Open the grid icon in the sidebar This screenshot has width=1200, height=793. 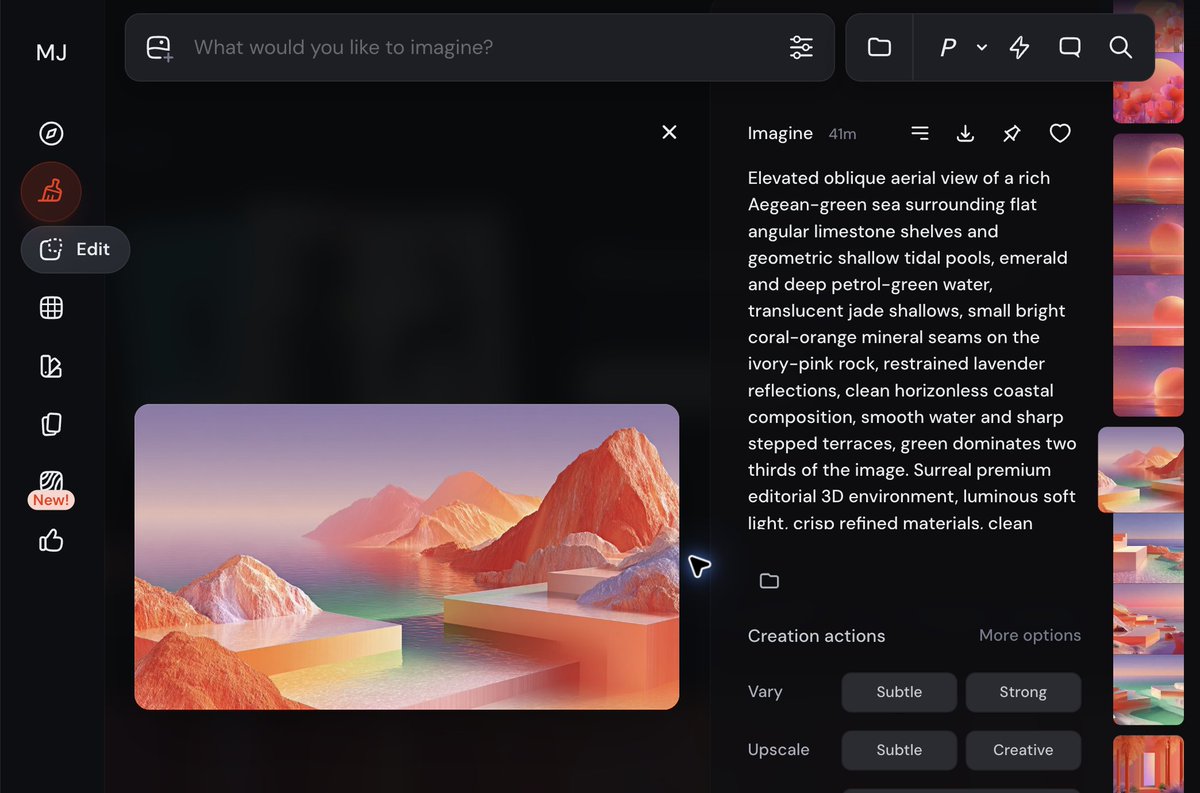click(x=51, y=308)
